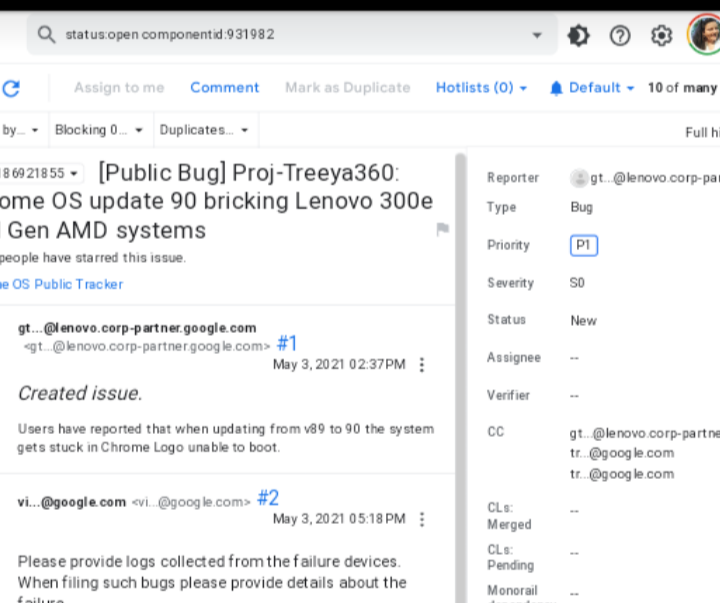Expand the Blocking 0 dropdown

pos(98,130)
